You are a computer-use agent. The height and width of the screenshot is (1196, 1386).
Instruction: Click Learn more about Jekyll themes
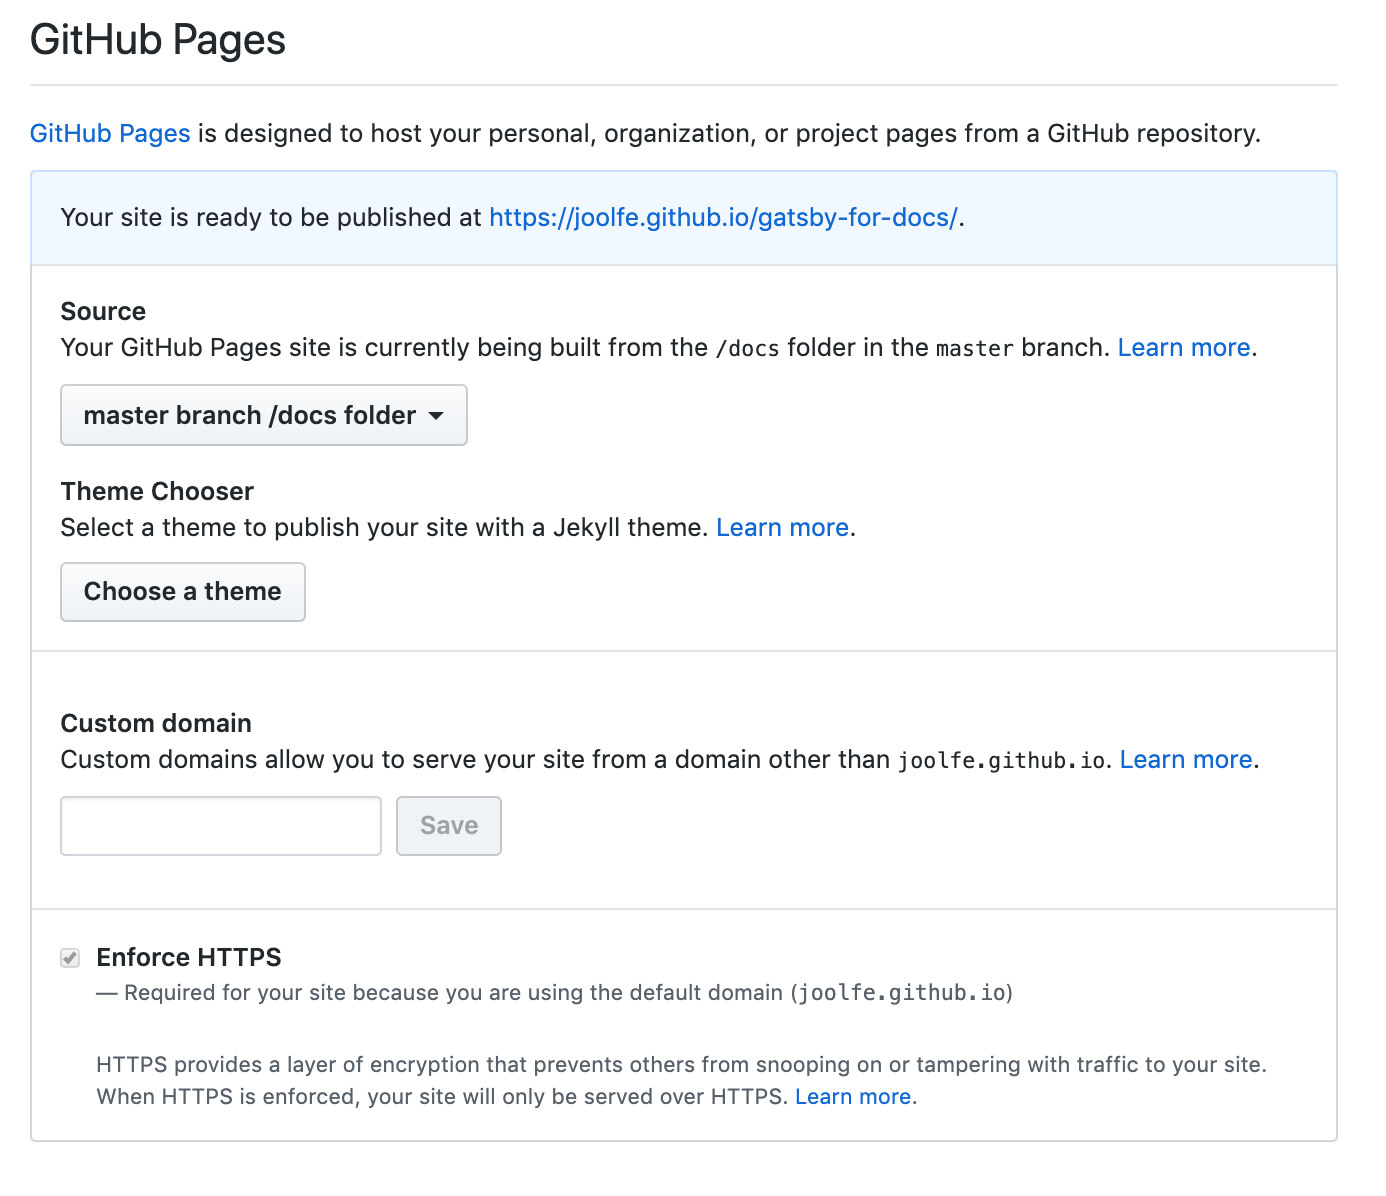point(782,527)
